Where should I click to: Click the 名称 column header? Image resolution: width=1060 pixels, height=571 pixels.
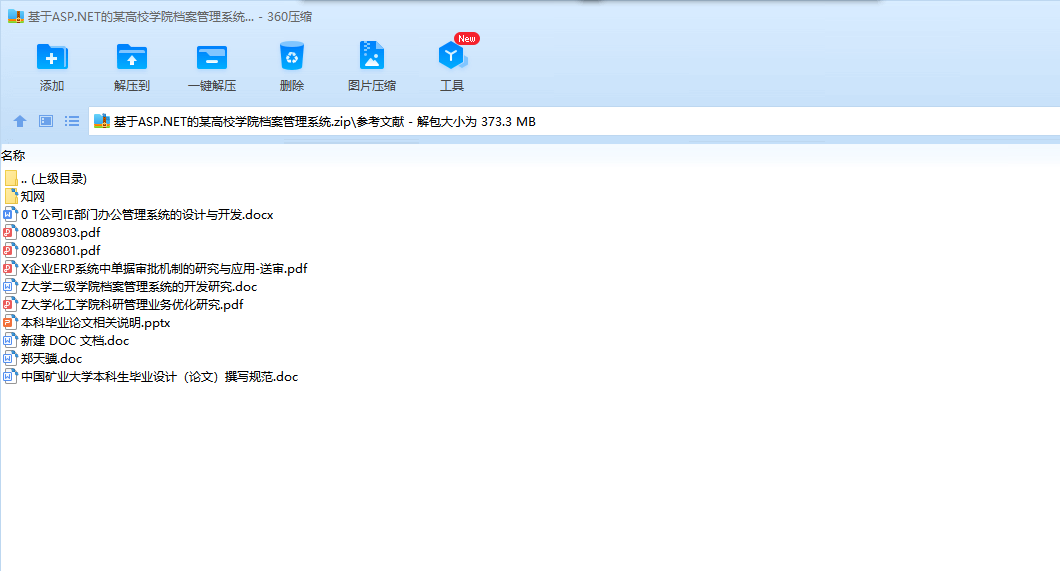[13, 155]
